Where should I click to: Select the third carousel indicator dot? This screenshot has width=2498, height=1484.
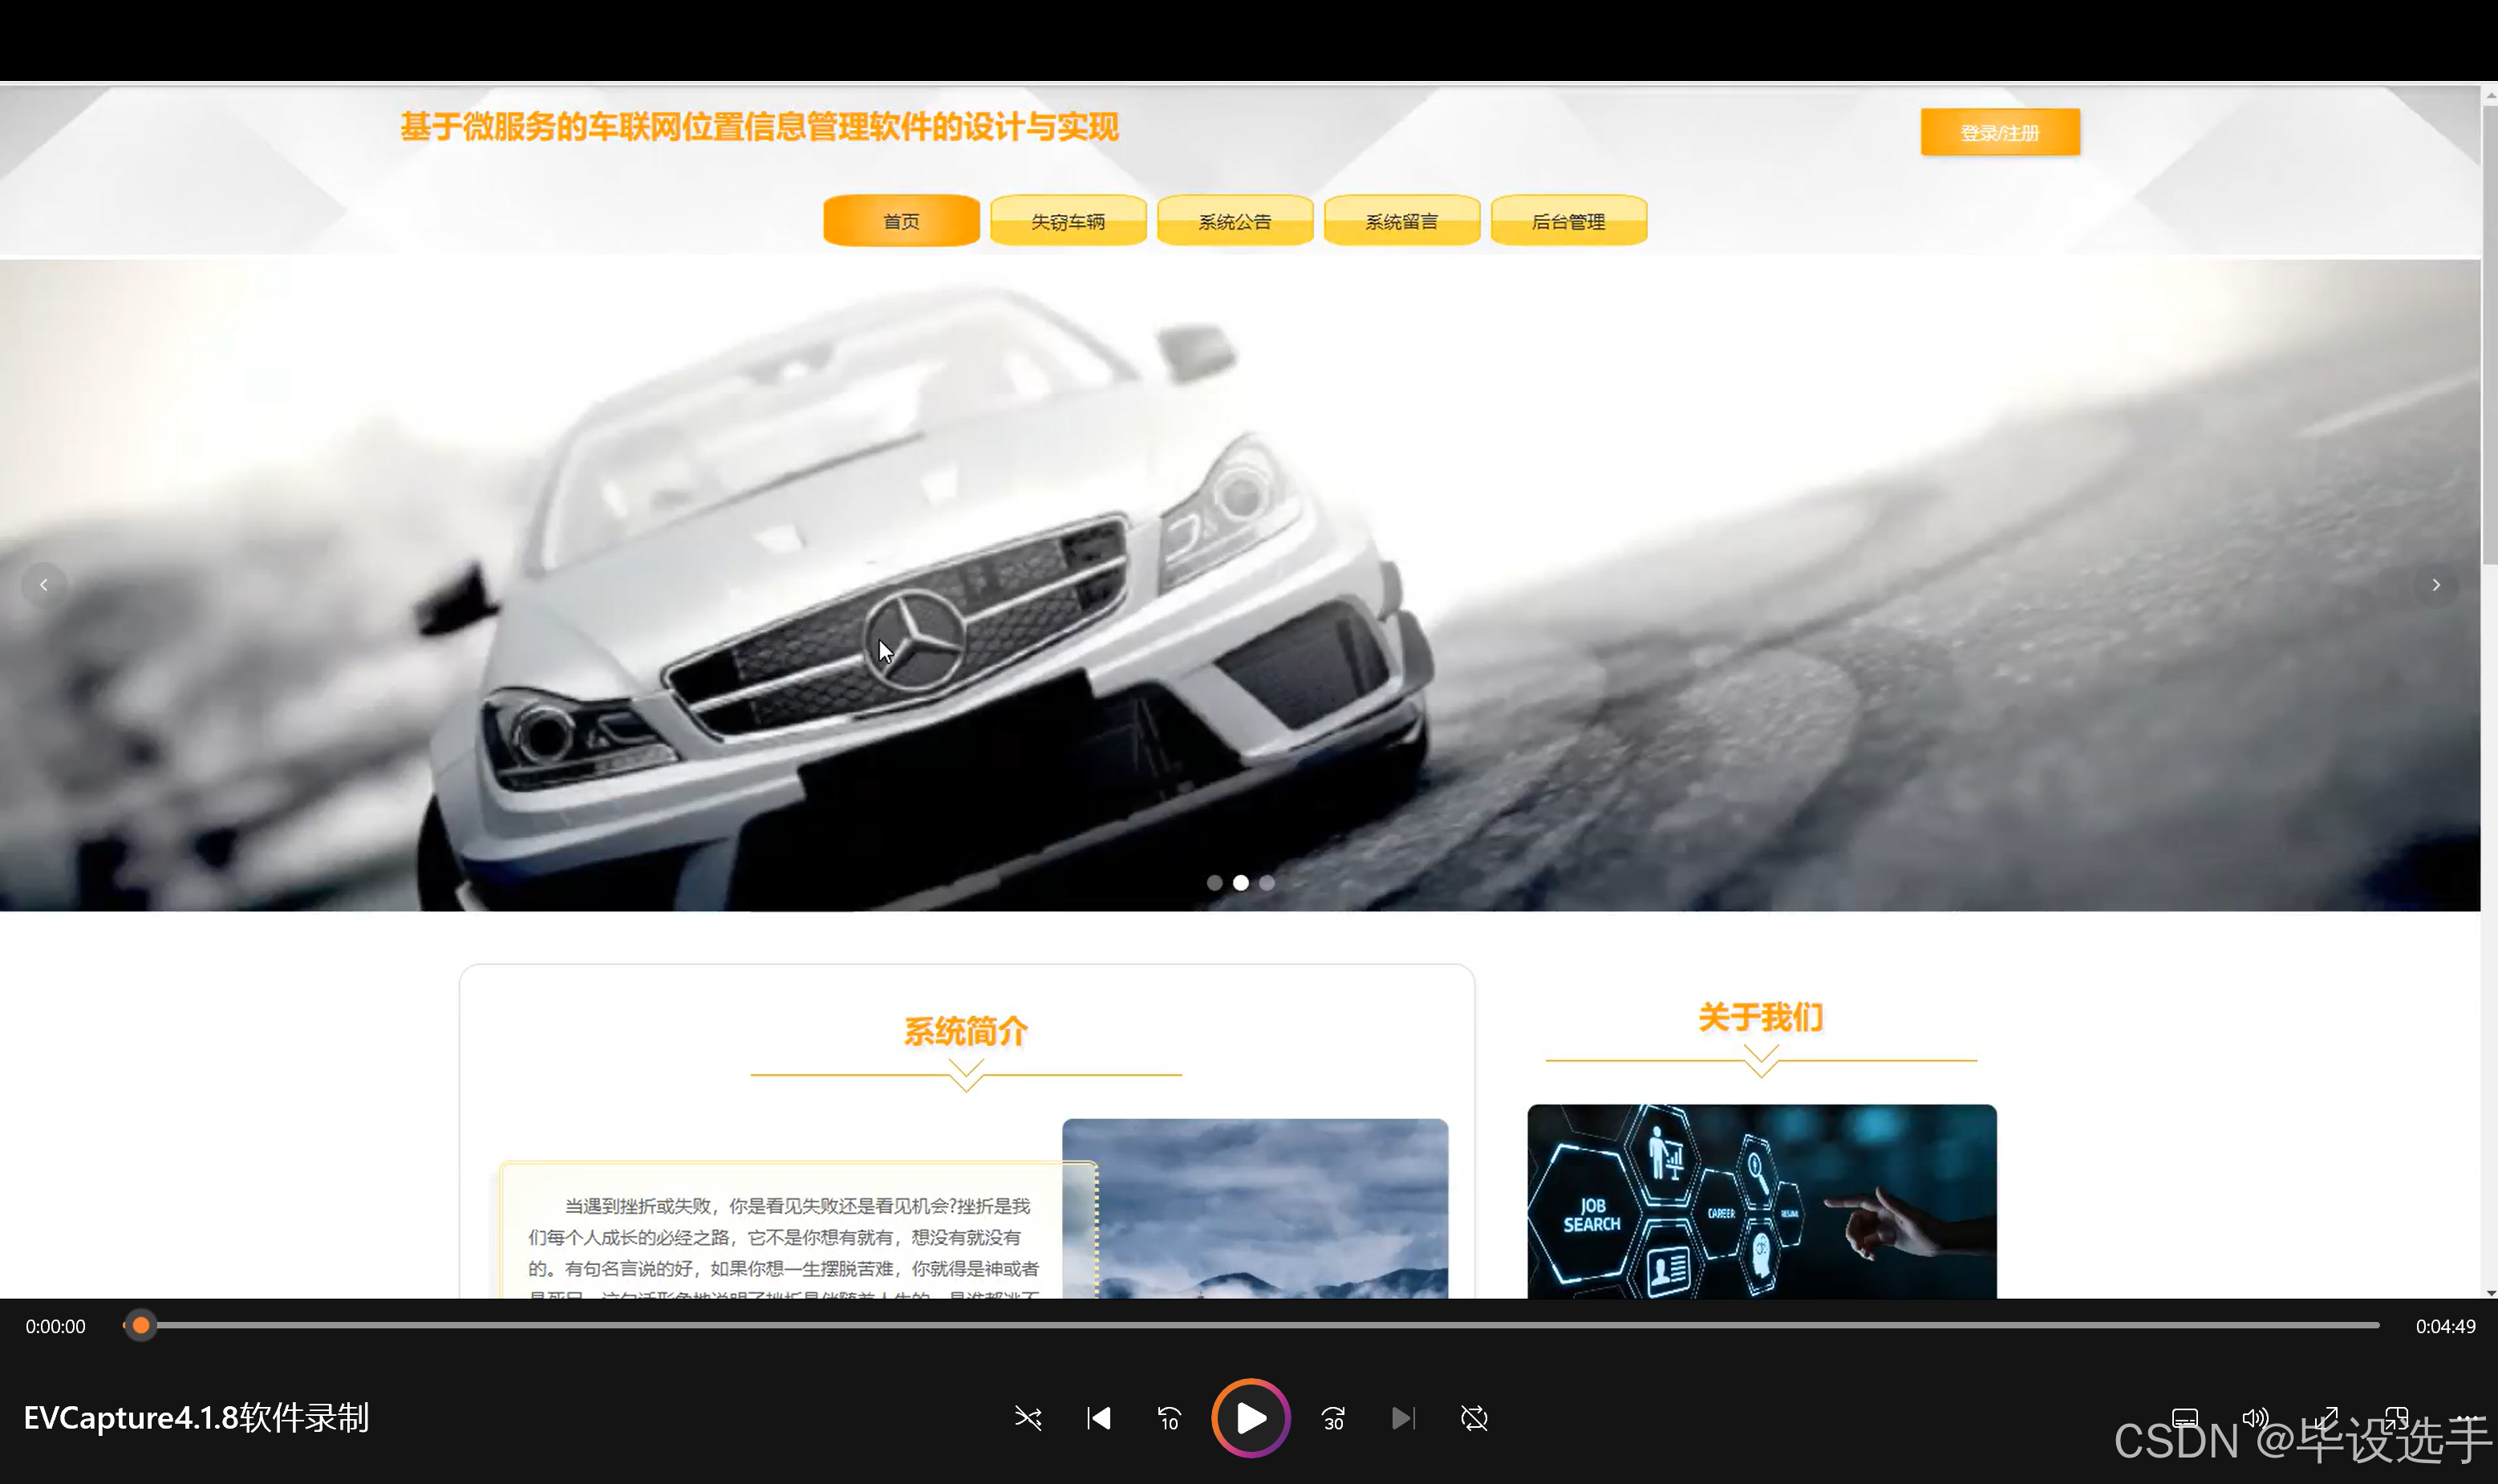tap(1267, 883)
